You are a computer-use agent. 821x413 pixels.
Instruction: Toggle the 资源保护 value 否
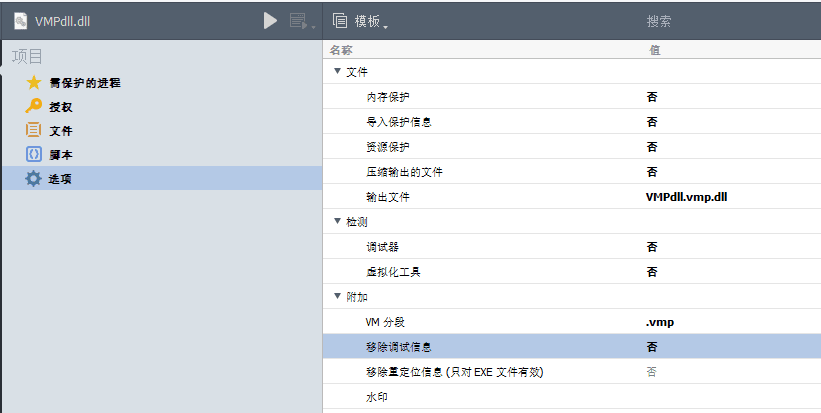click(651, 147)
